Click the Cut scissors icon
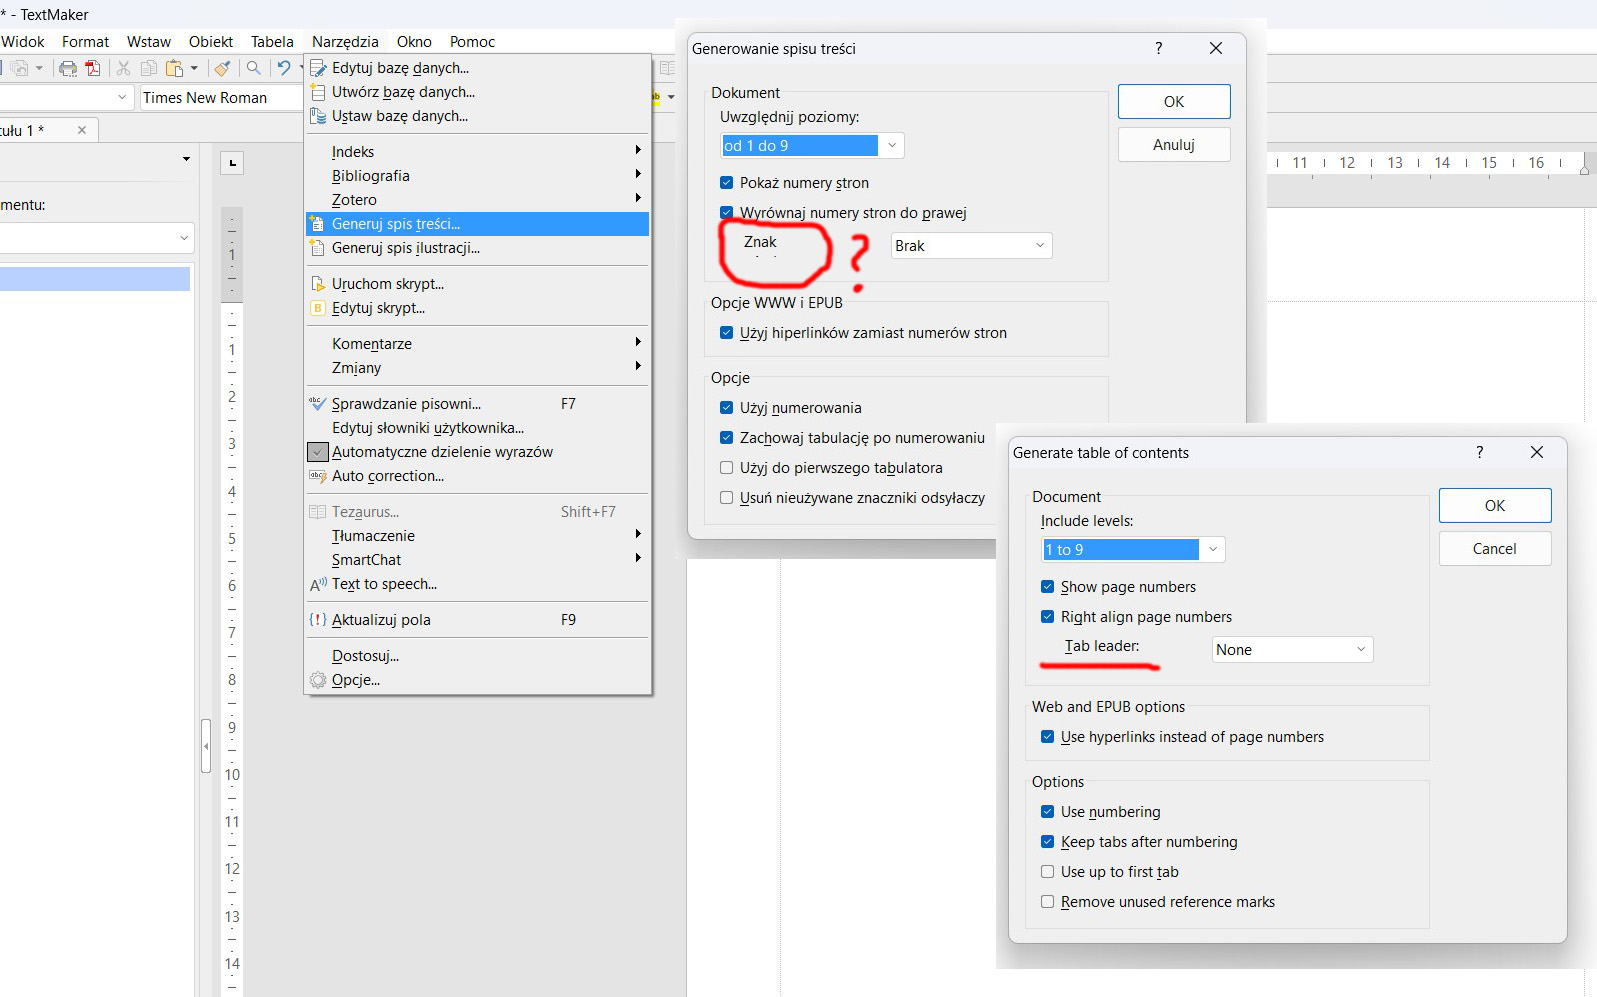The image size is (1597, 997). tap(123, 68)
